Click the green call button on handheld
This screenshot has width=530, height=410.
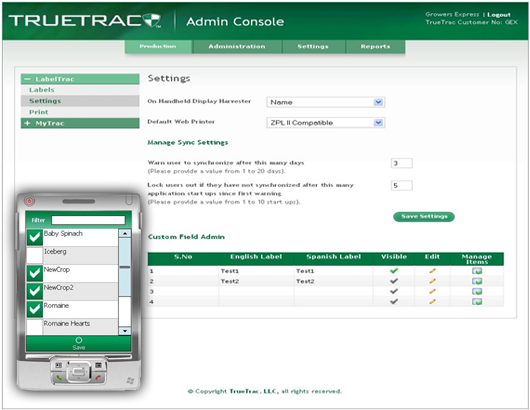[59, 378]
